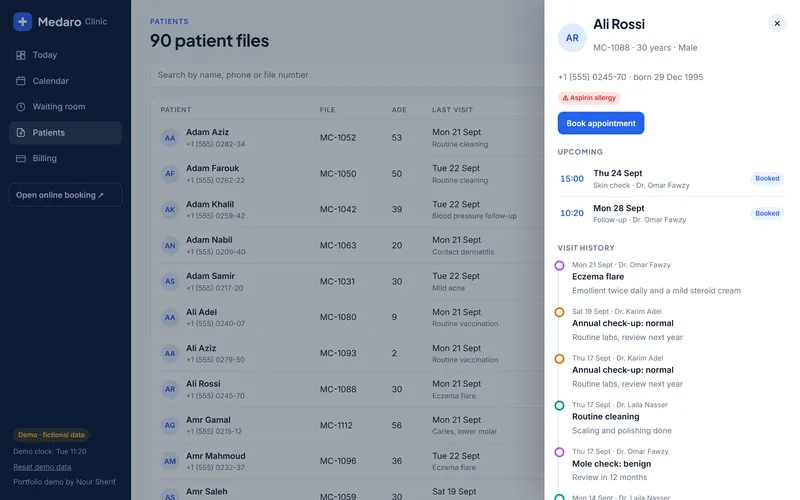Click the teal marker beside Routine cleaning visit
This screenshot has width=800, height=500.
[559, 406]
